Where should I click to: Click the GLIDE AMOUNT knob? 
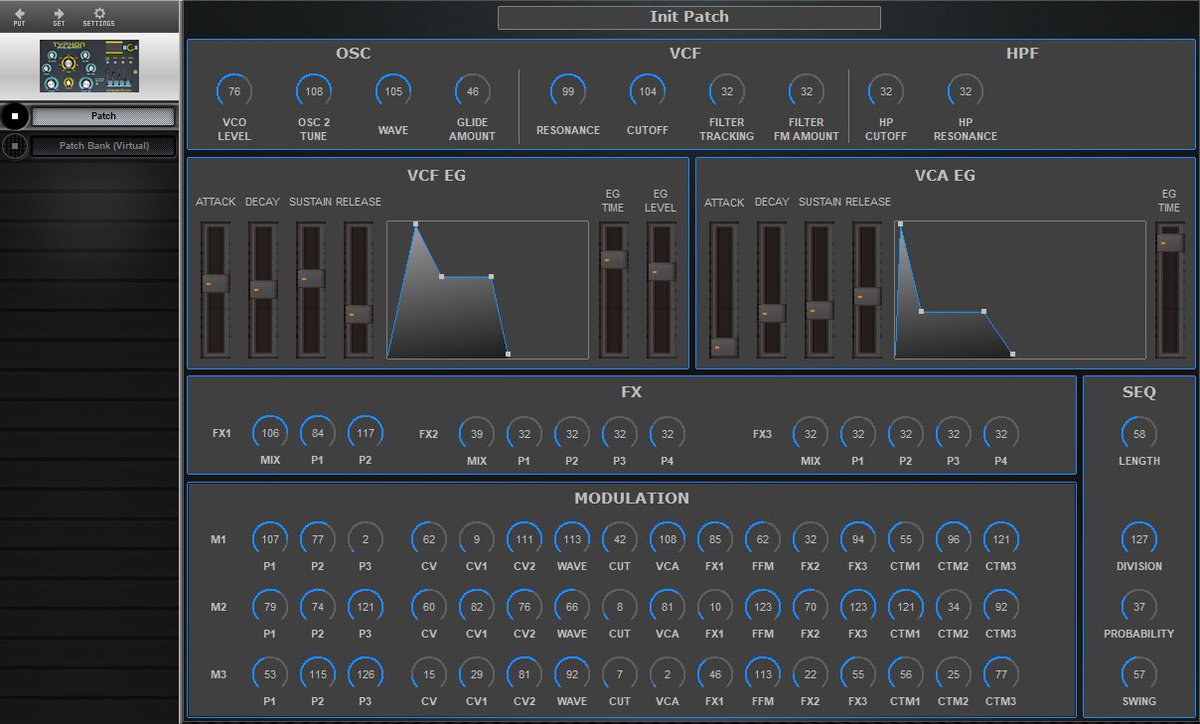point(472,92)
